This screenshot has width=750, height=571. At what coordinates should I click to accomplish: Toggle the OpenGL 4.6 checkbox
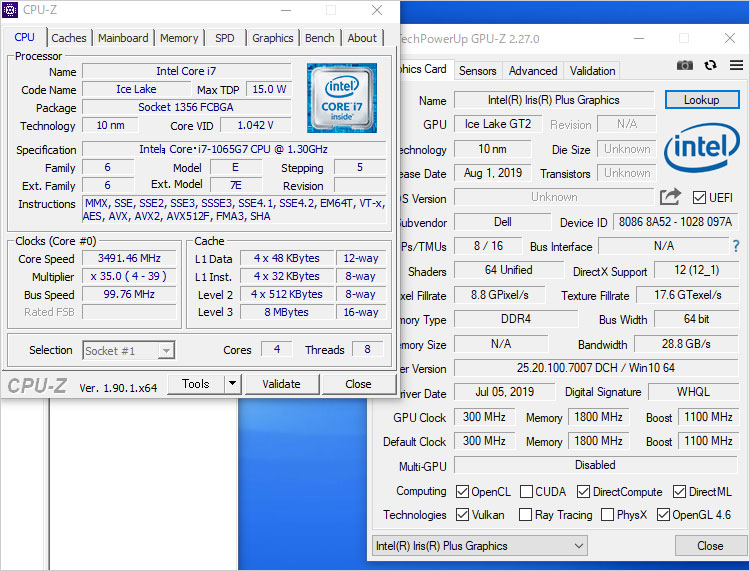(x=663, y=515)
